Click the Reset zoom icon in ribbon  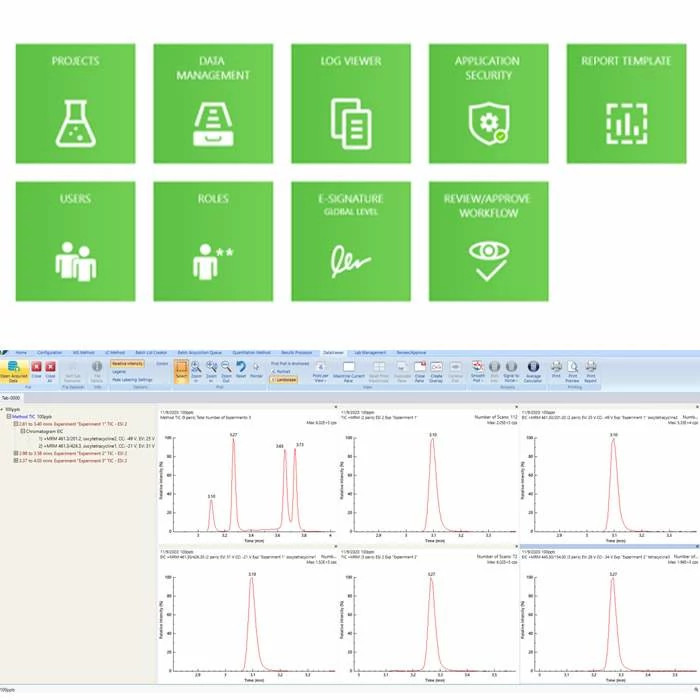(240, 370)
